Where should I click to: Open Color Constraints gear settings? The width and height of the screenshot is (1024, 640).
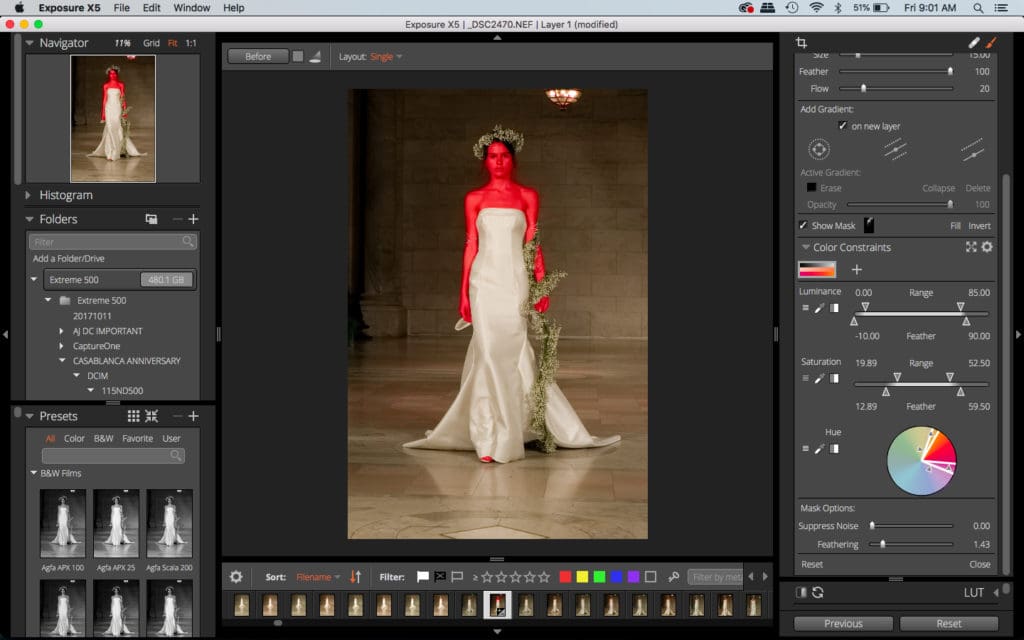pyautogui.click(x=987, y=247)
